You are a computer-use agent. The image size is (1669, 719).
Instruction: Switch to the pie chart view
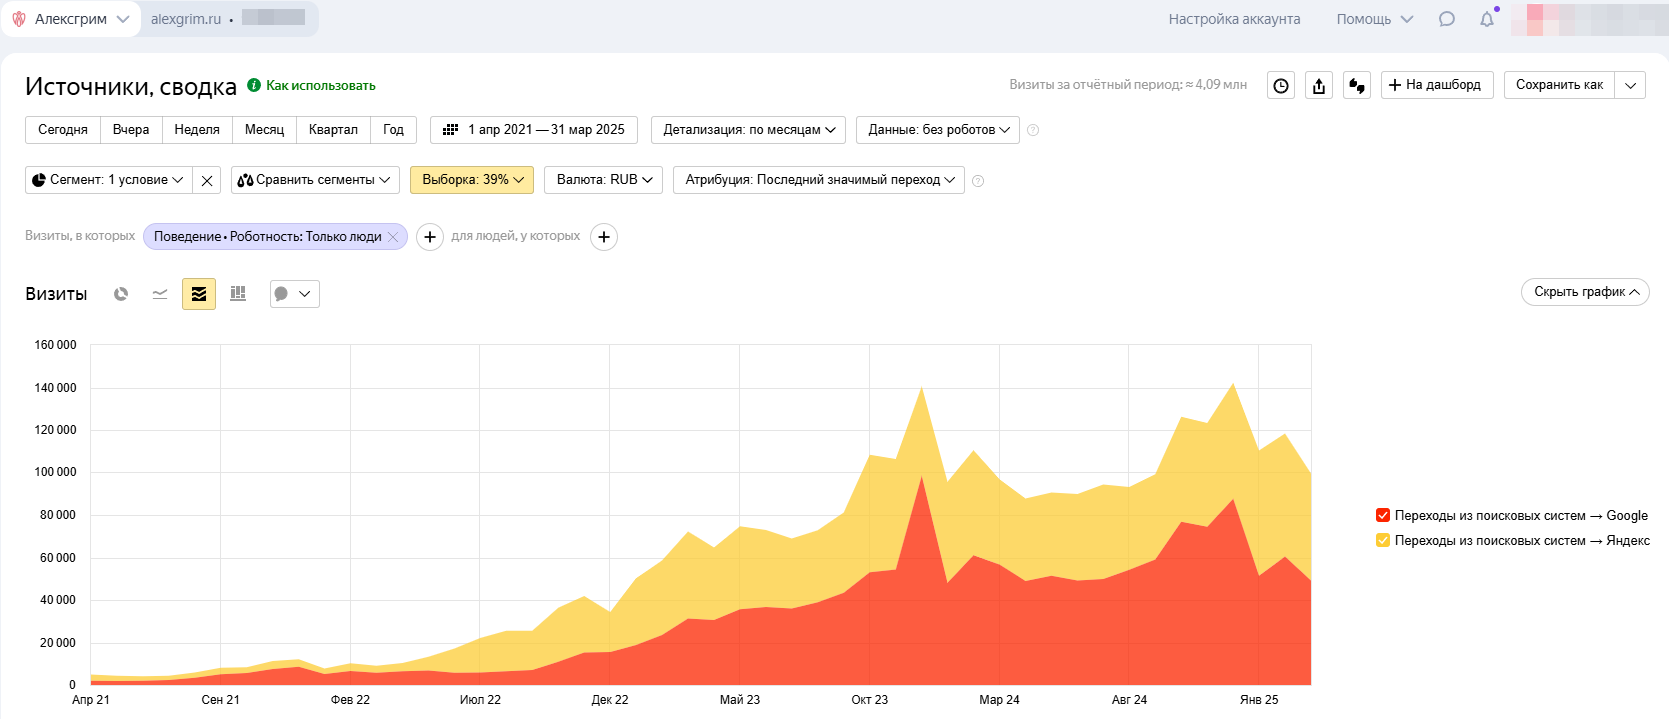click(x=121, y=294)
